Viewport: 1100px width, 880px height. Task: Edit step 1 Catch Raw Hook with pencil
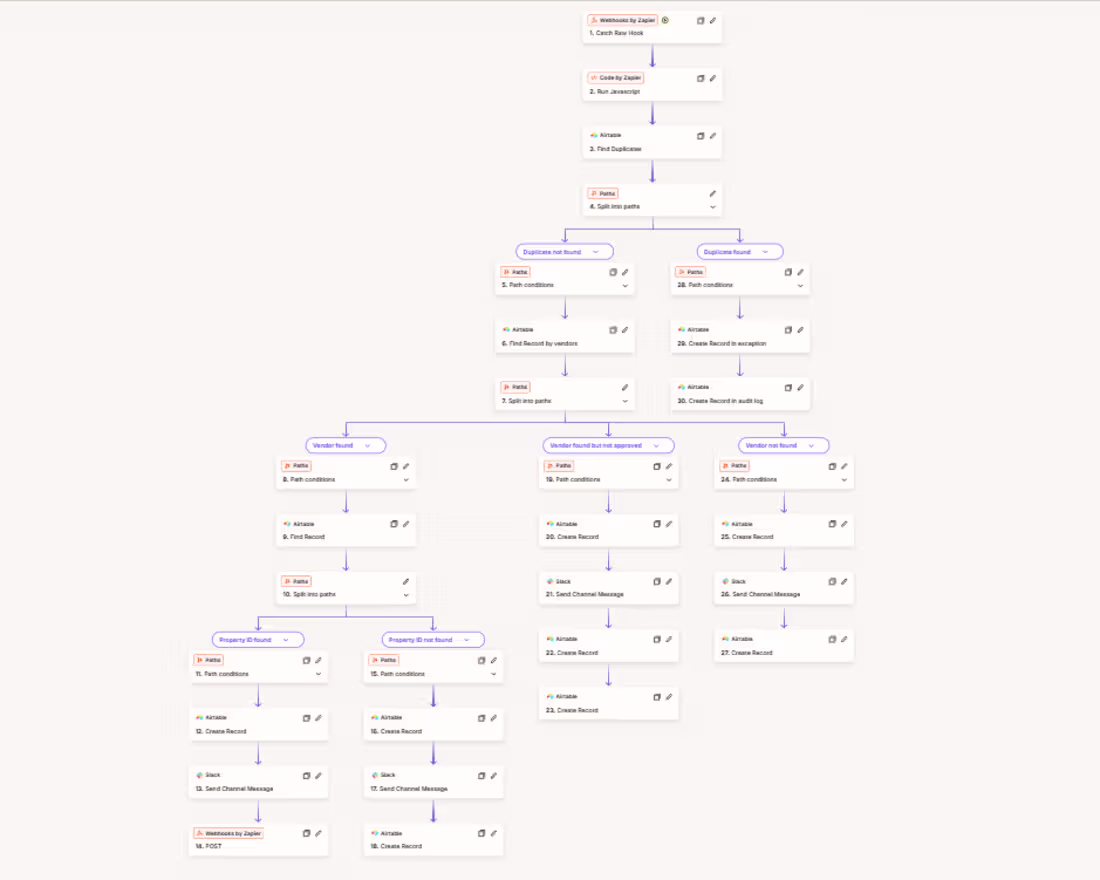pos(713,20)
